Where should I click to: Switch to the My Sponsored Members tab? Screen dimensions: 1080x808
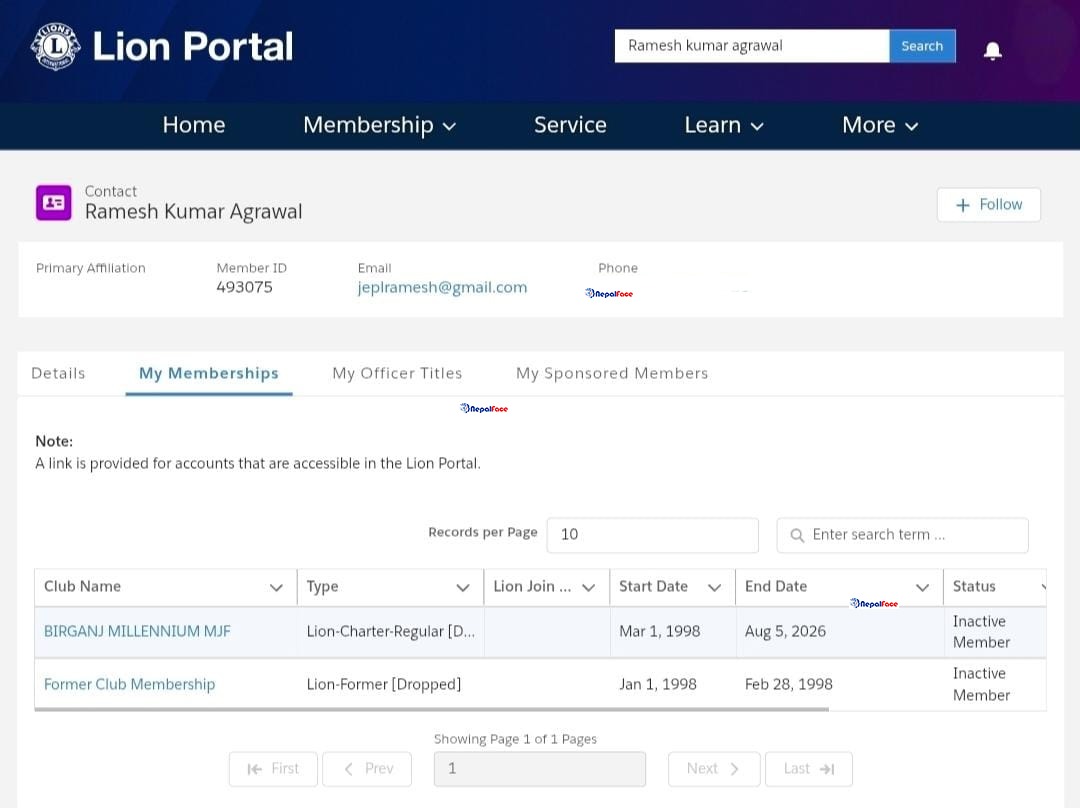(x=612, y=373)
